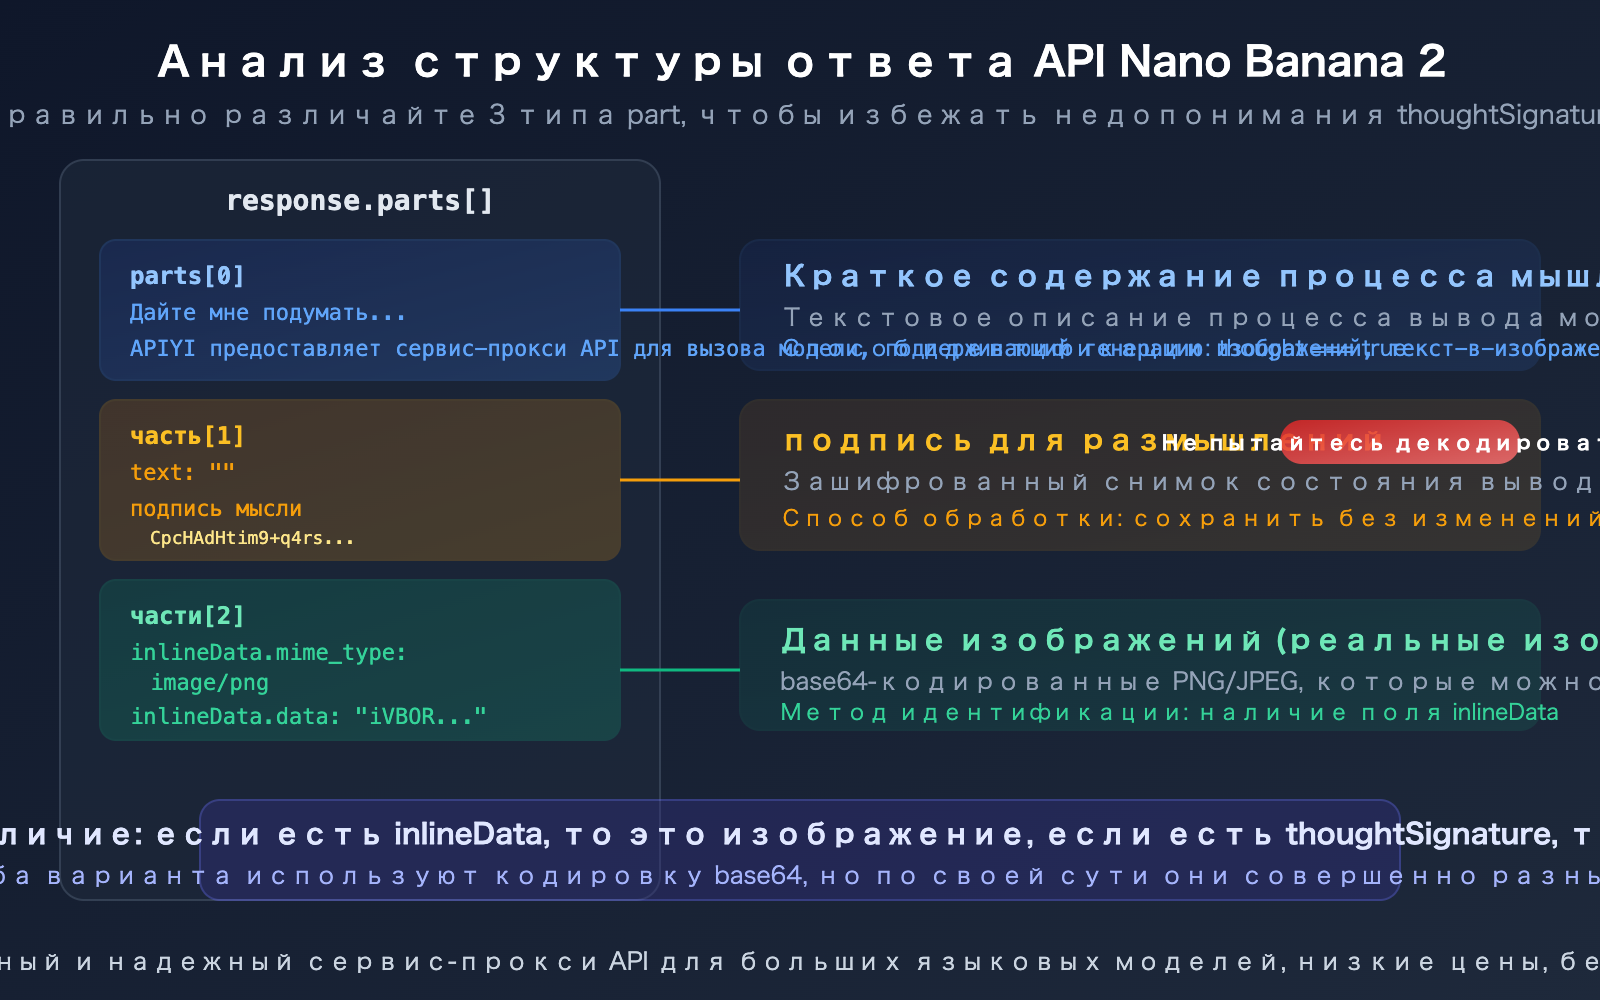Click the title 'Анализ структуры ответа API Nano Banana 2'
1600x1000 pixels.
coord(800,60)
